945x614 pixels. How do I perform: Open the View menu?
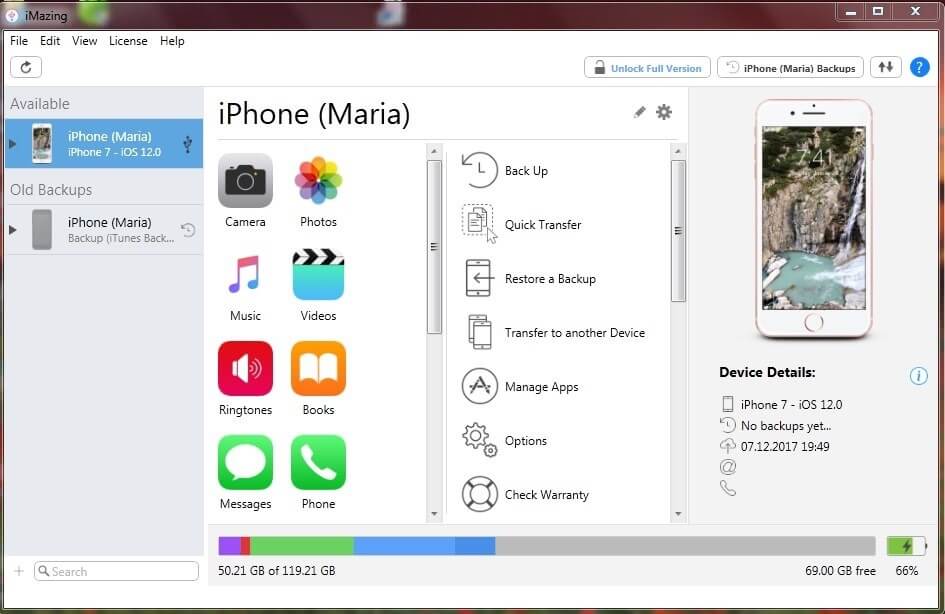84,40
